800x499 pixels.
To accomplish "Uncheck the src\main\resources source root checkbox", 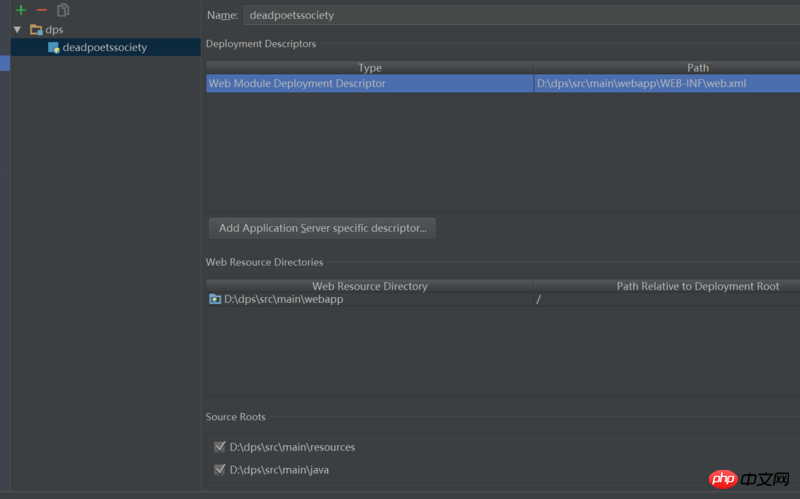I will coord(220,447).
